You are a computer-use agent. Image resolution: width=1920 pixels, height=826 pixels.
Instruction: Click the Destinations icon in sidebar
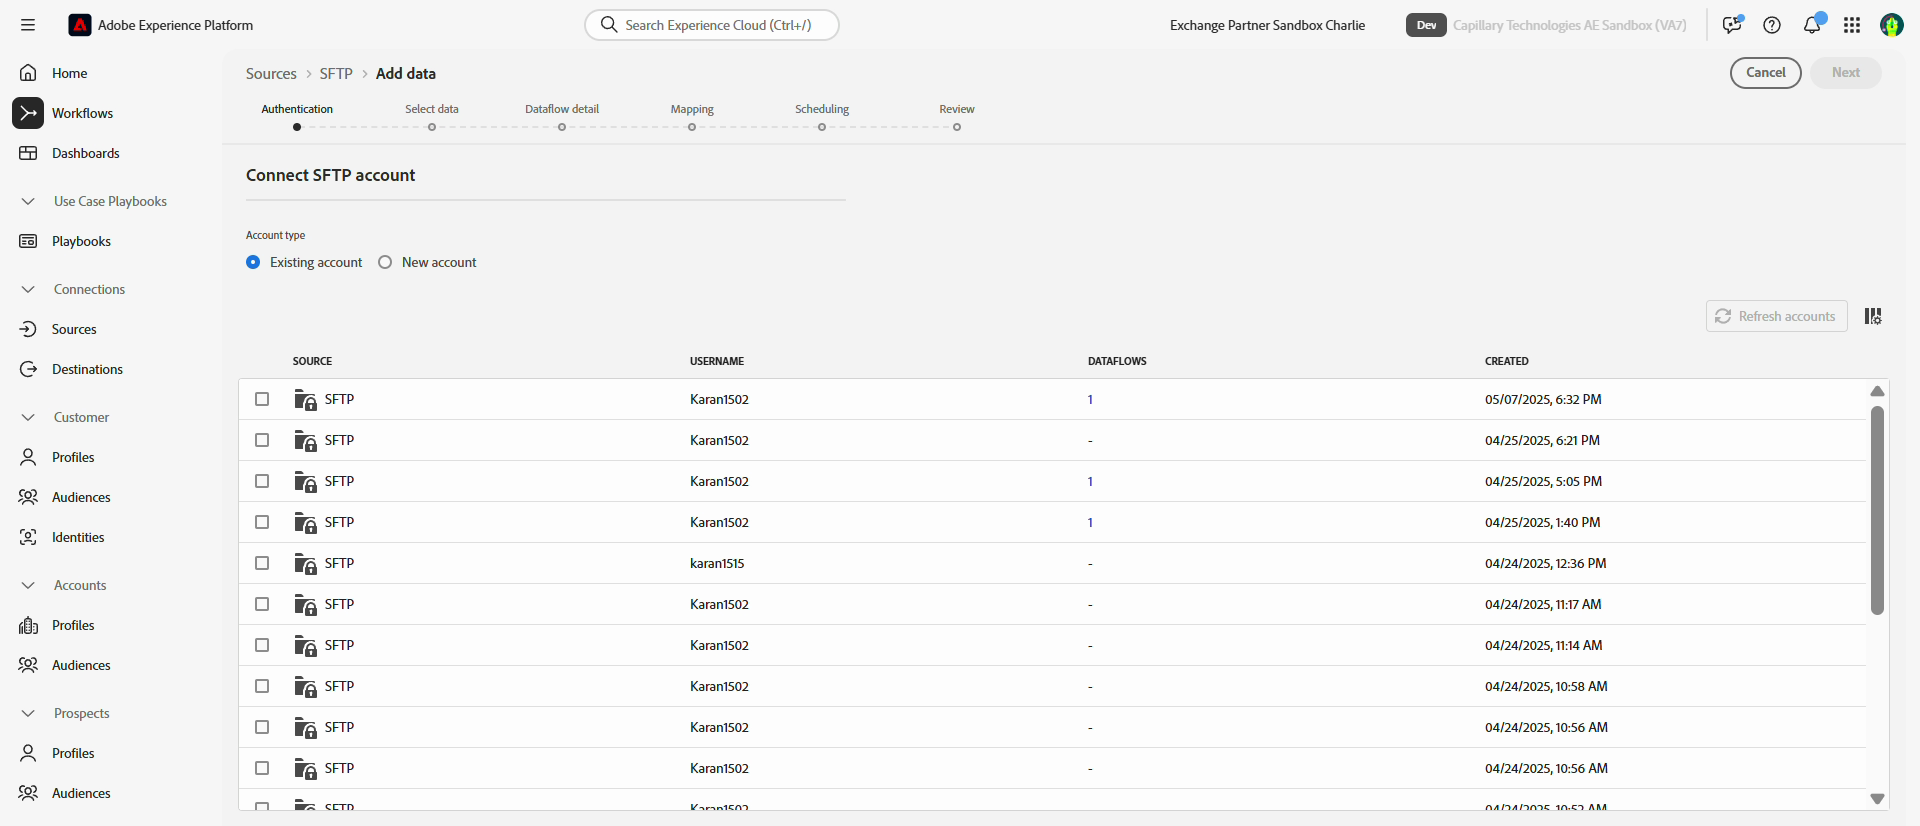(x=28, y=369)
